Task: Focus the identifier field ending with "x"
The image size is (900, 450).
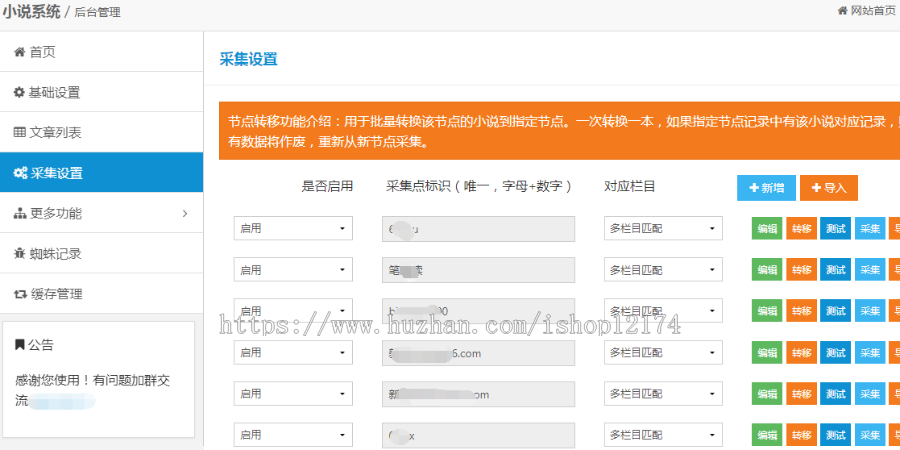Action: (479, 435)
